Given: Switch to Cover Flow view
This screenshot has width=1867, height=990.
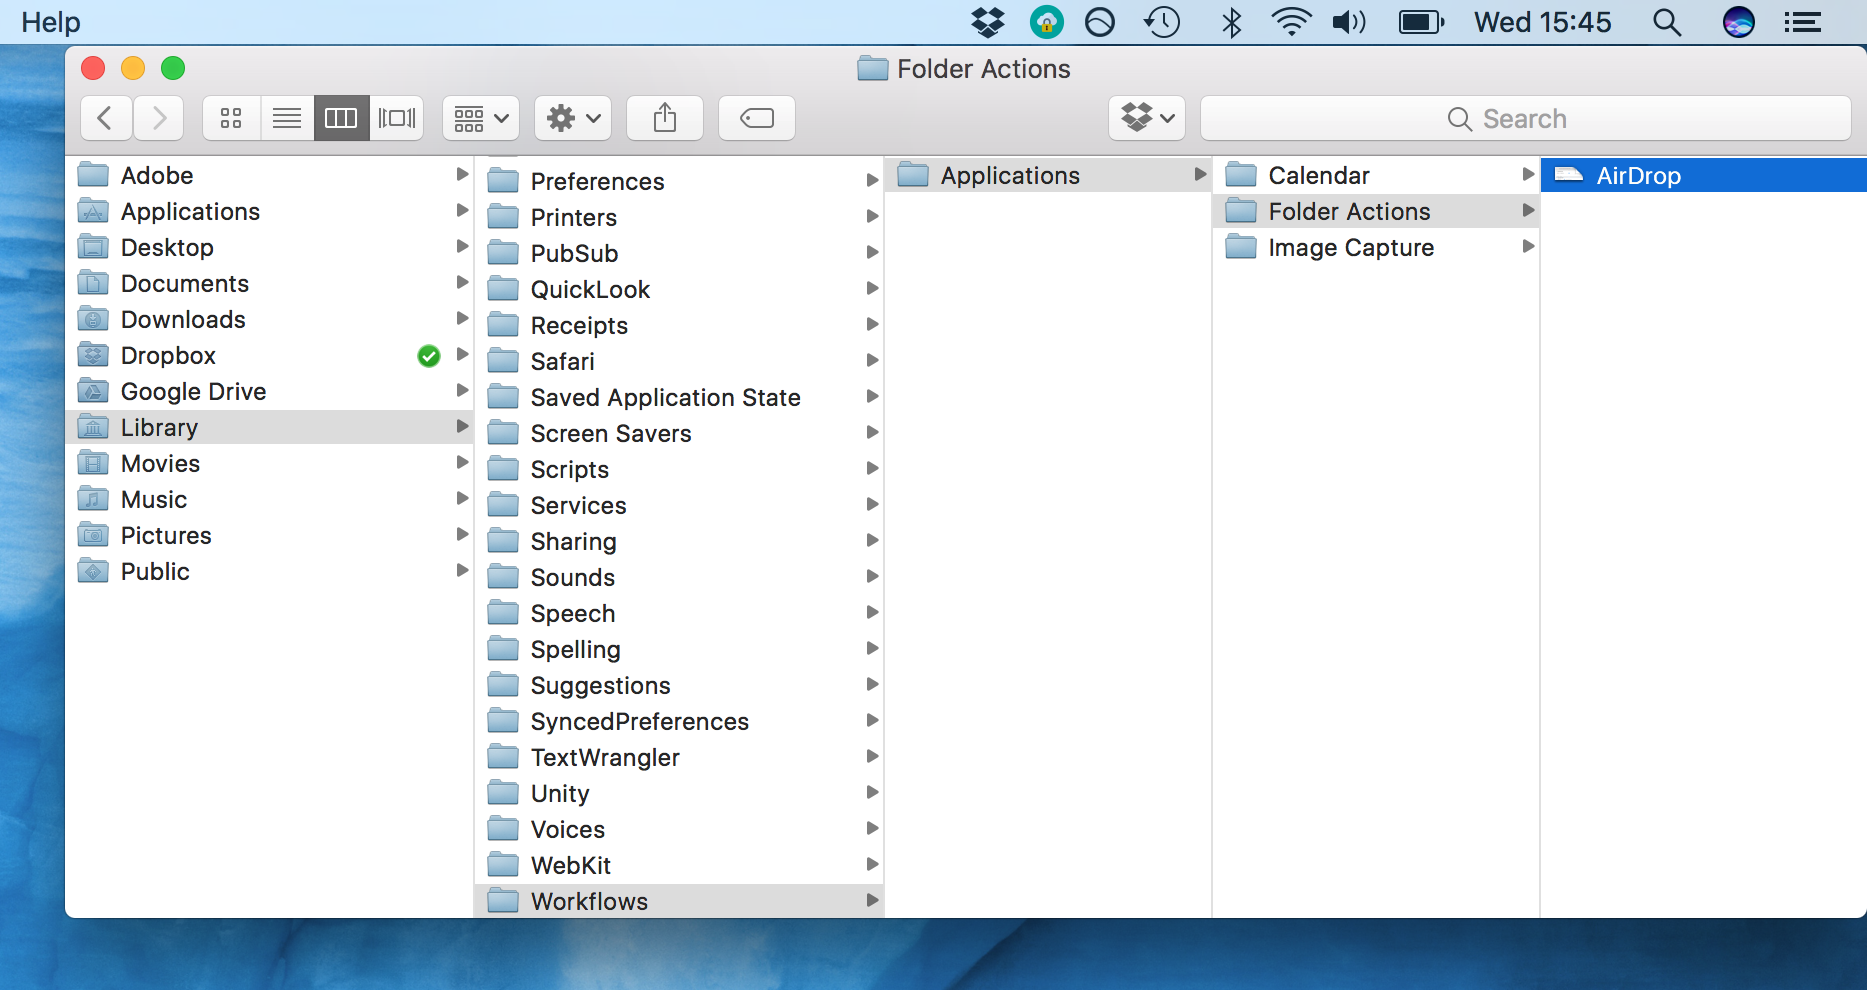Looking at the screenshot, I should (x=397, y=118).
